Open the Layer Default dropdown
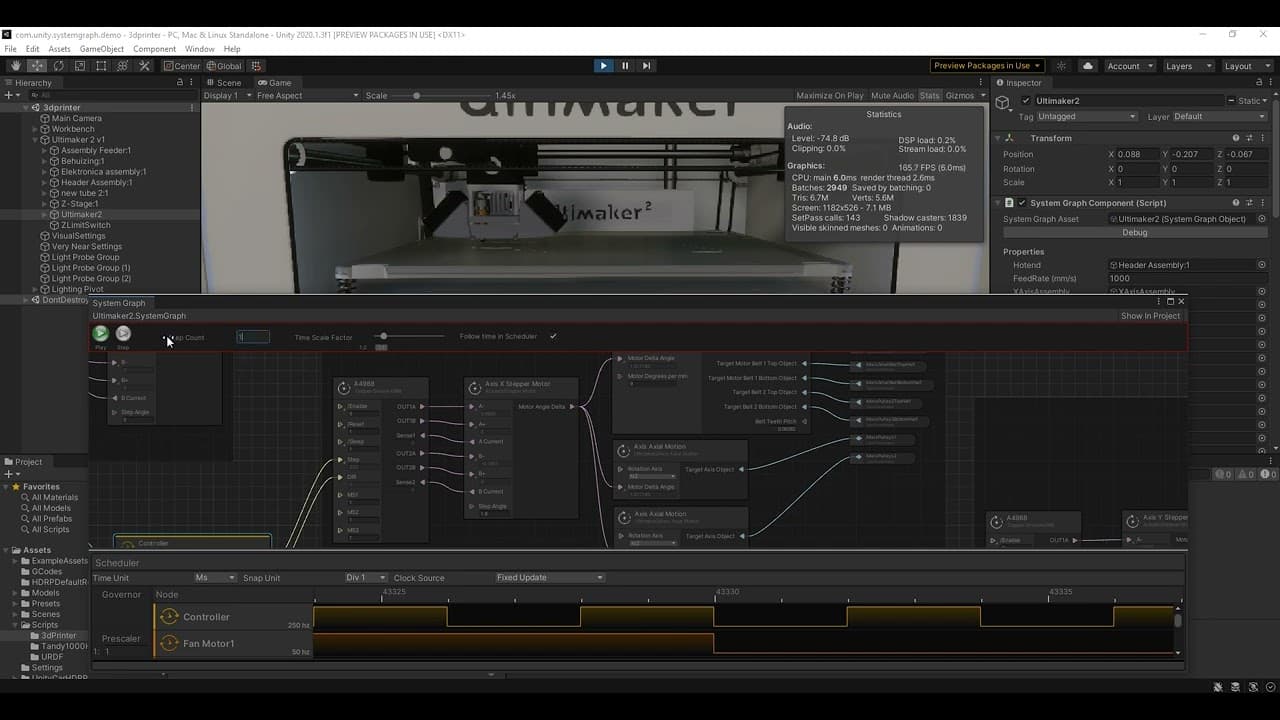The image size is (1280, 720). pyautogui.click(x=1219, y=116)
